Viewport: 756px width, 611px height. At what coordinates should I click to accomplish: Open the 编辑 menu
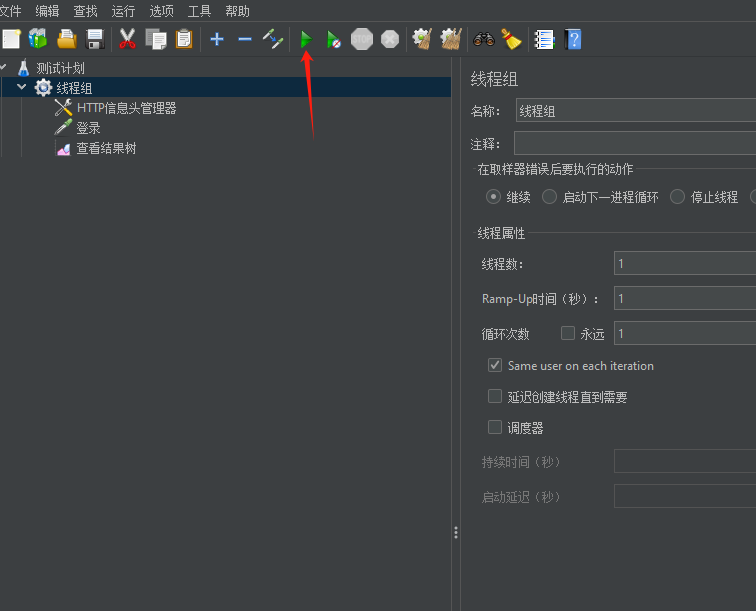tap(47, 11)
